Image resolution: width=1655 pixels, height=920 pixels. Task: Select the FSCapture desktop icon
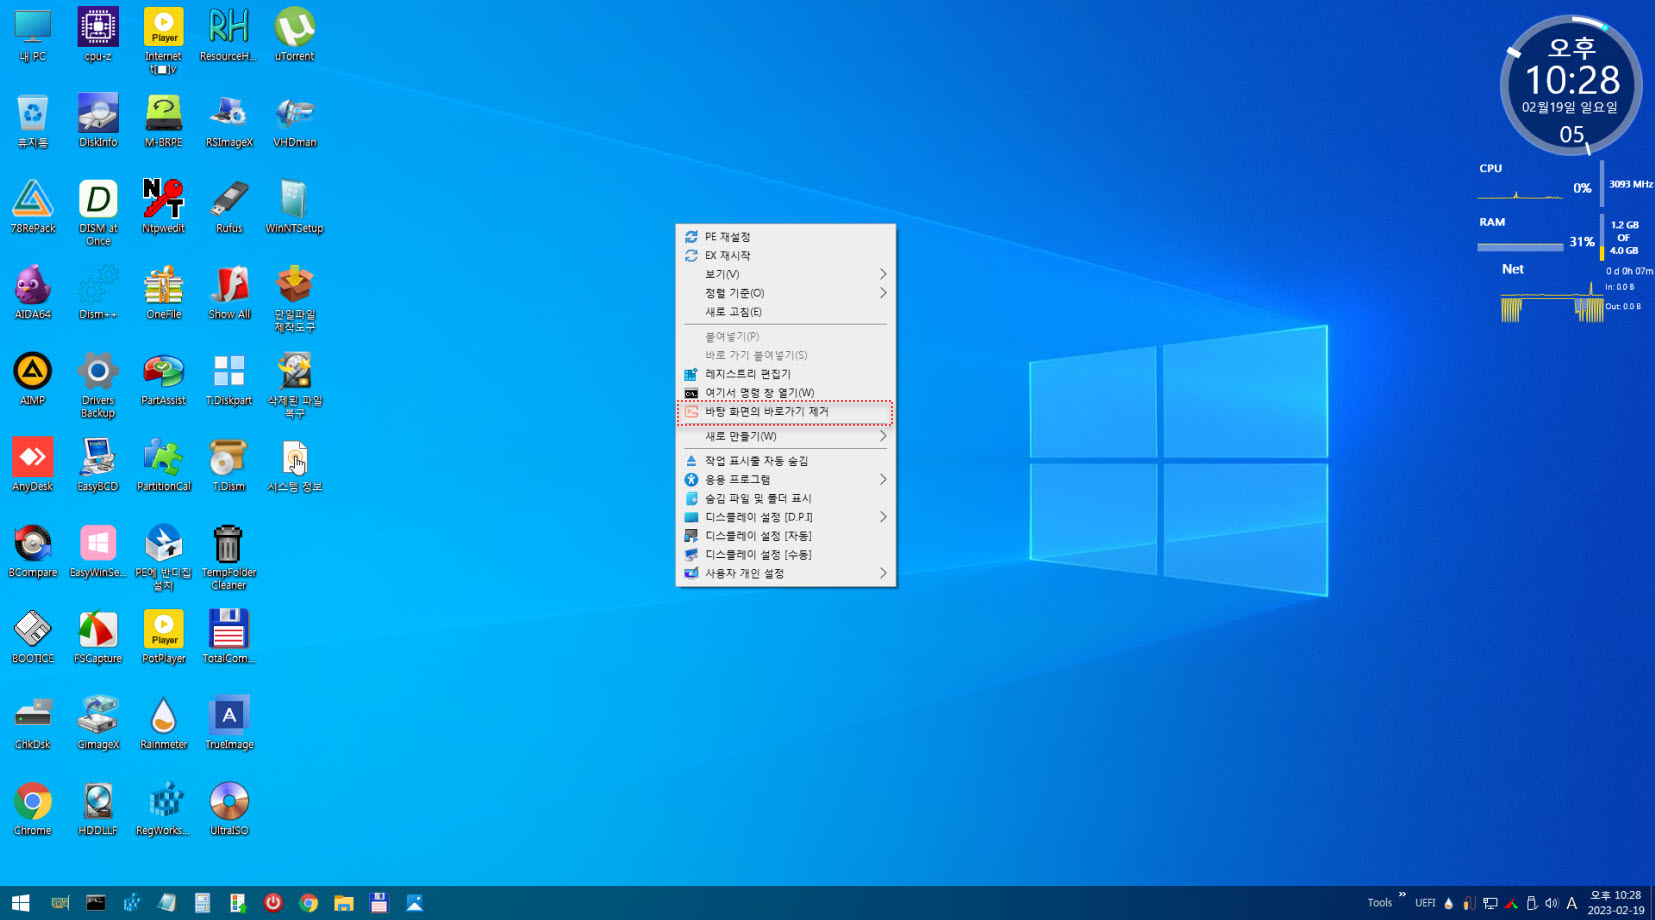pyautogui.click(x=98, y=637)
